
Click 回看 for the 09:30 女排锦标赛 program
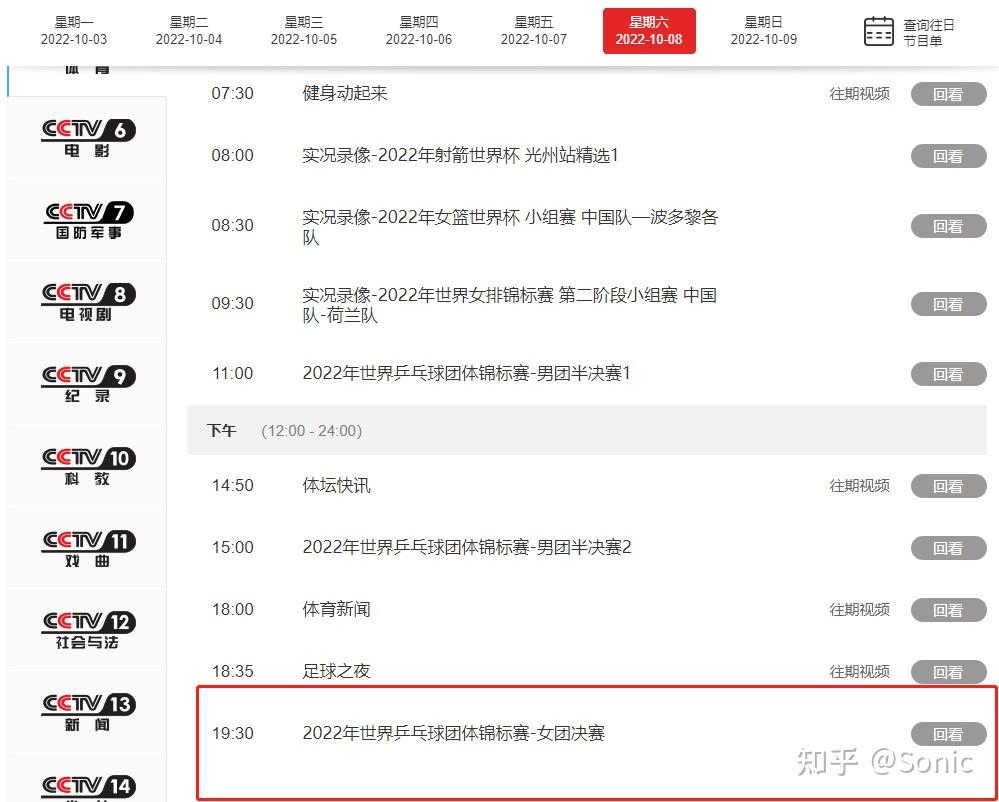tap(948, 304)
